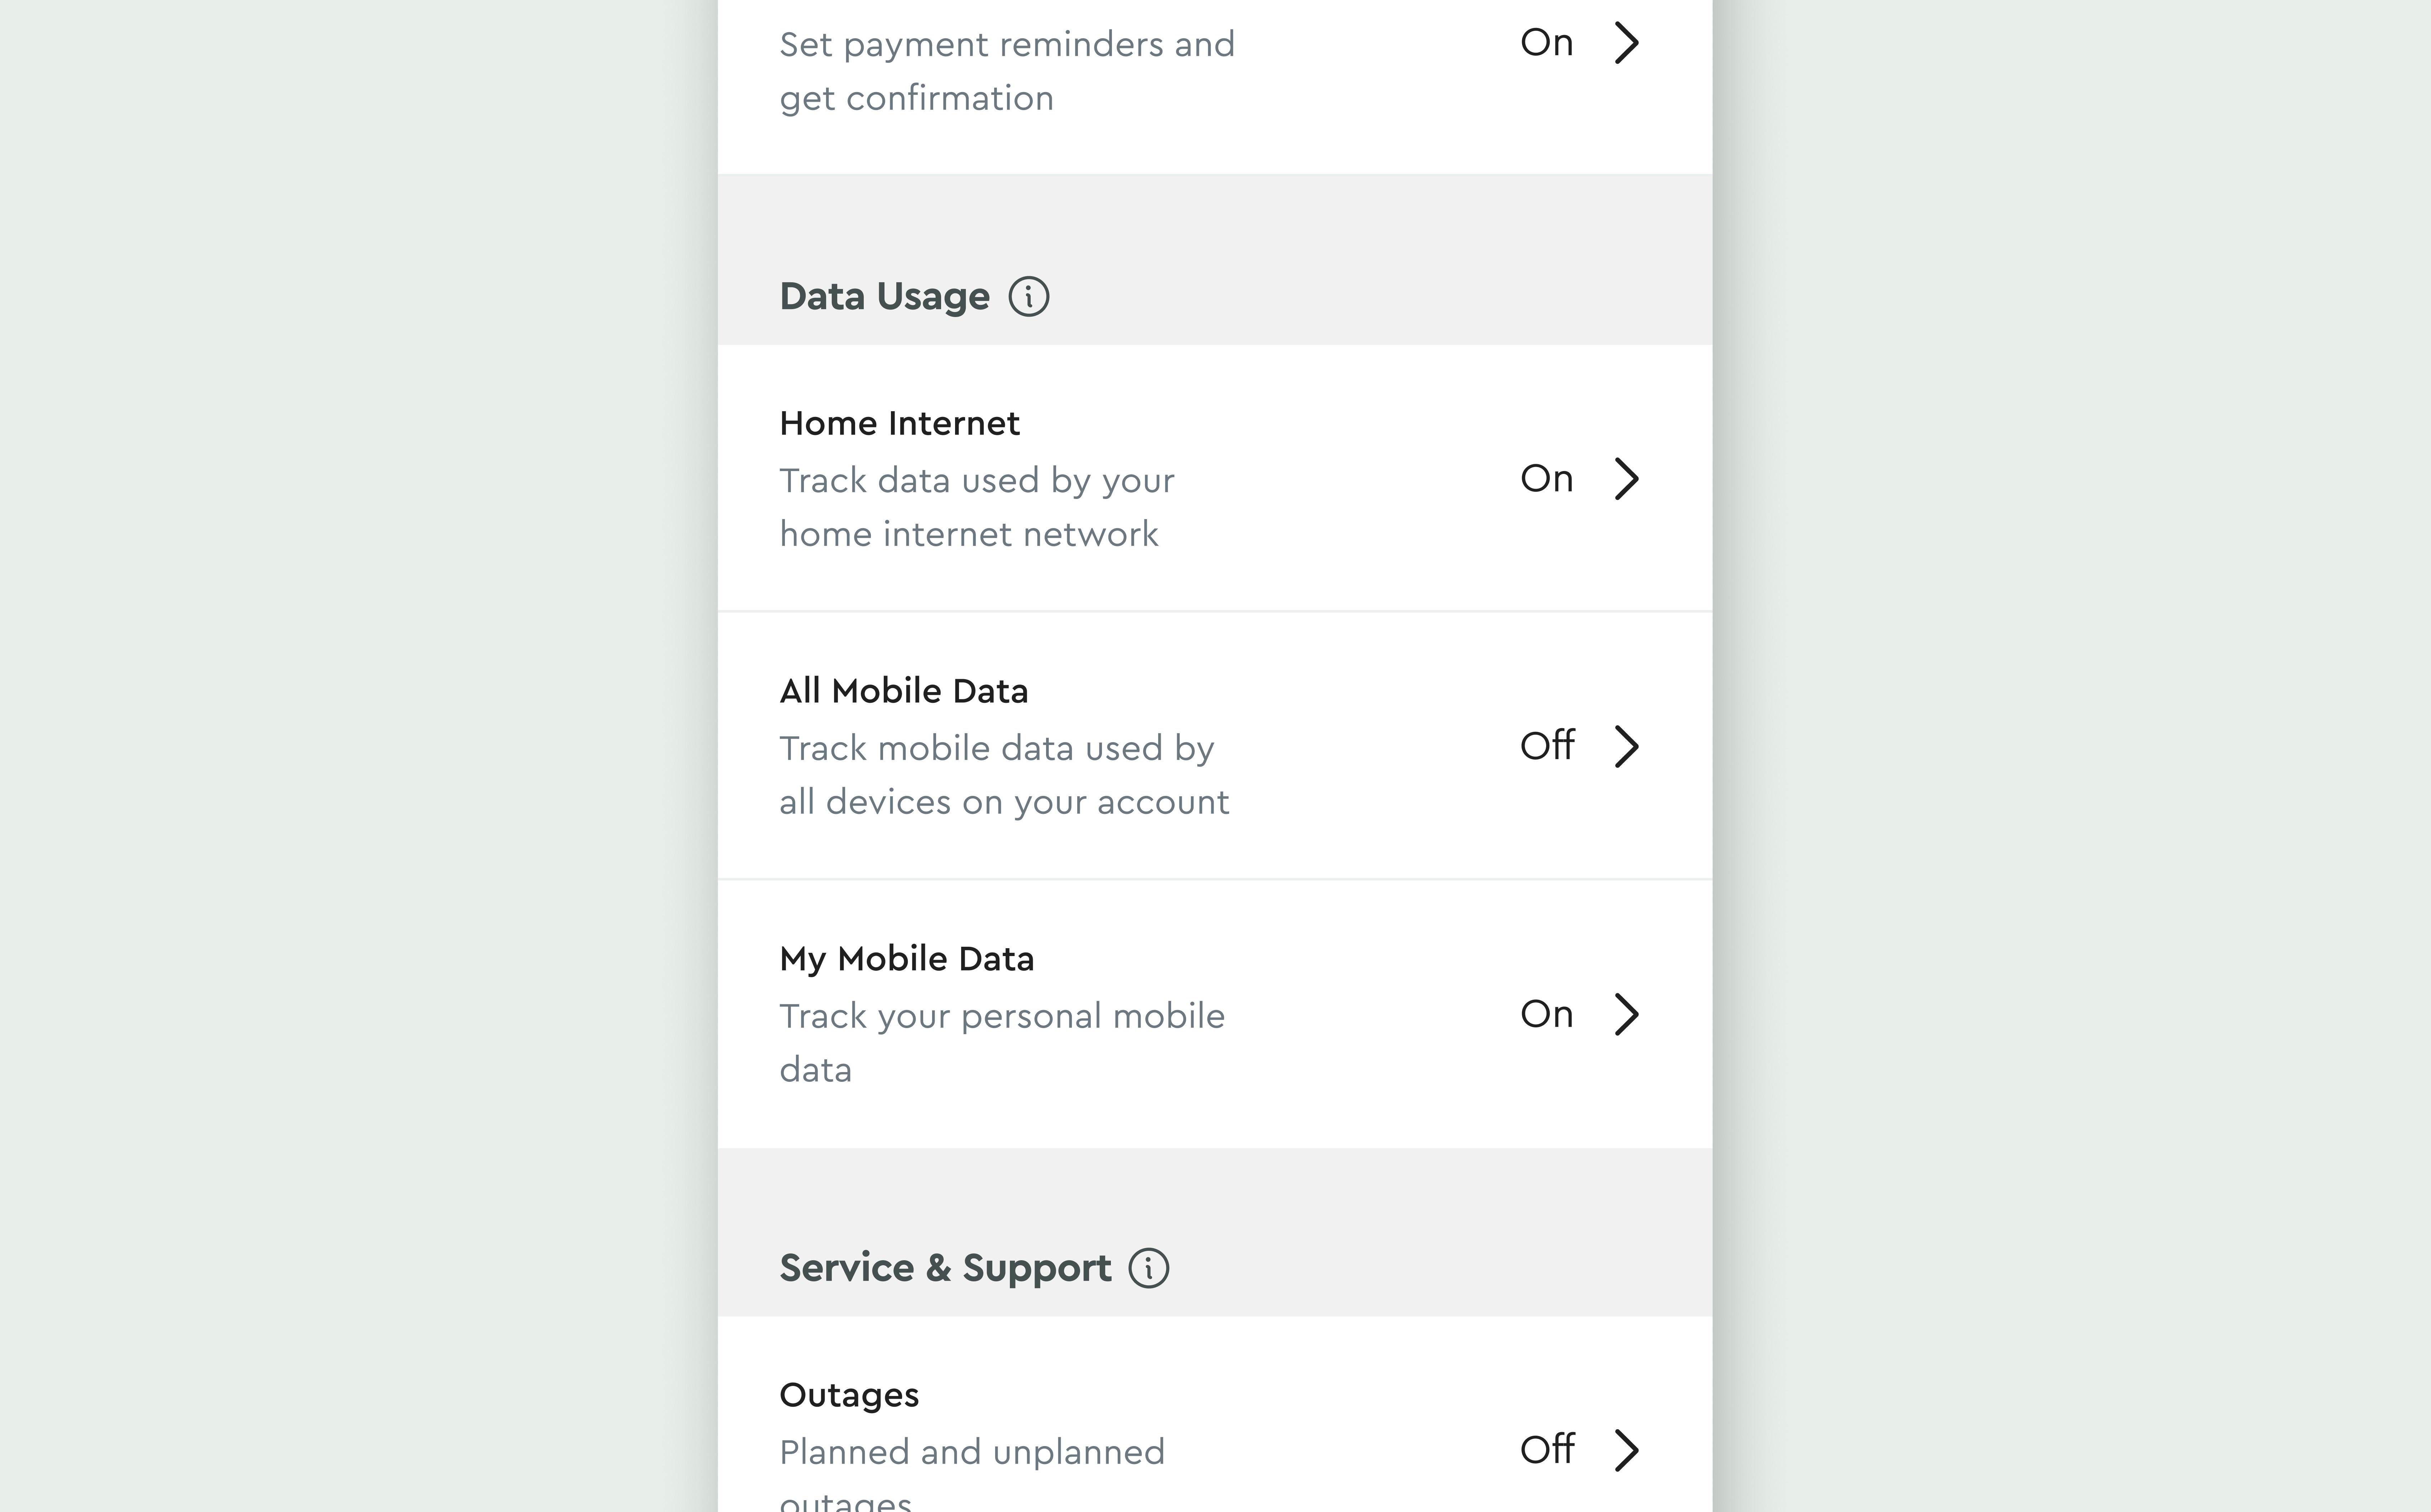Select the My Mobile Data heading

pos(906,959)
